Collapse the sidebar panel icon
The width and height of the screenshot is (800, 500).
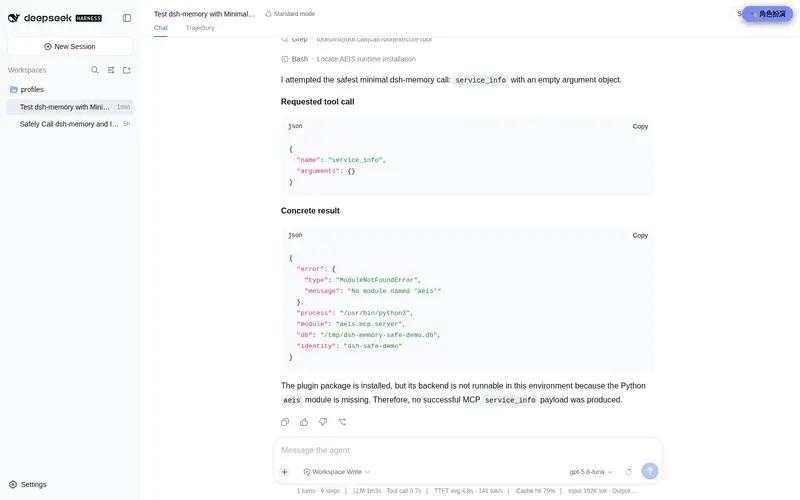127,18
